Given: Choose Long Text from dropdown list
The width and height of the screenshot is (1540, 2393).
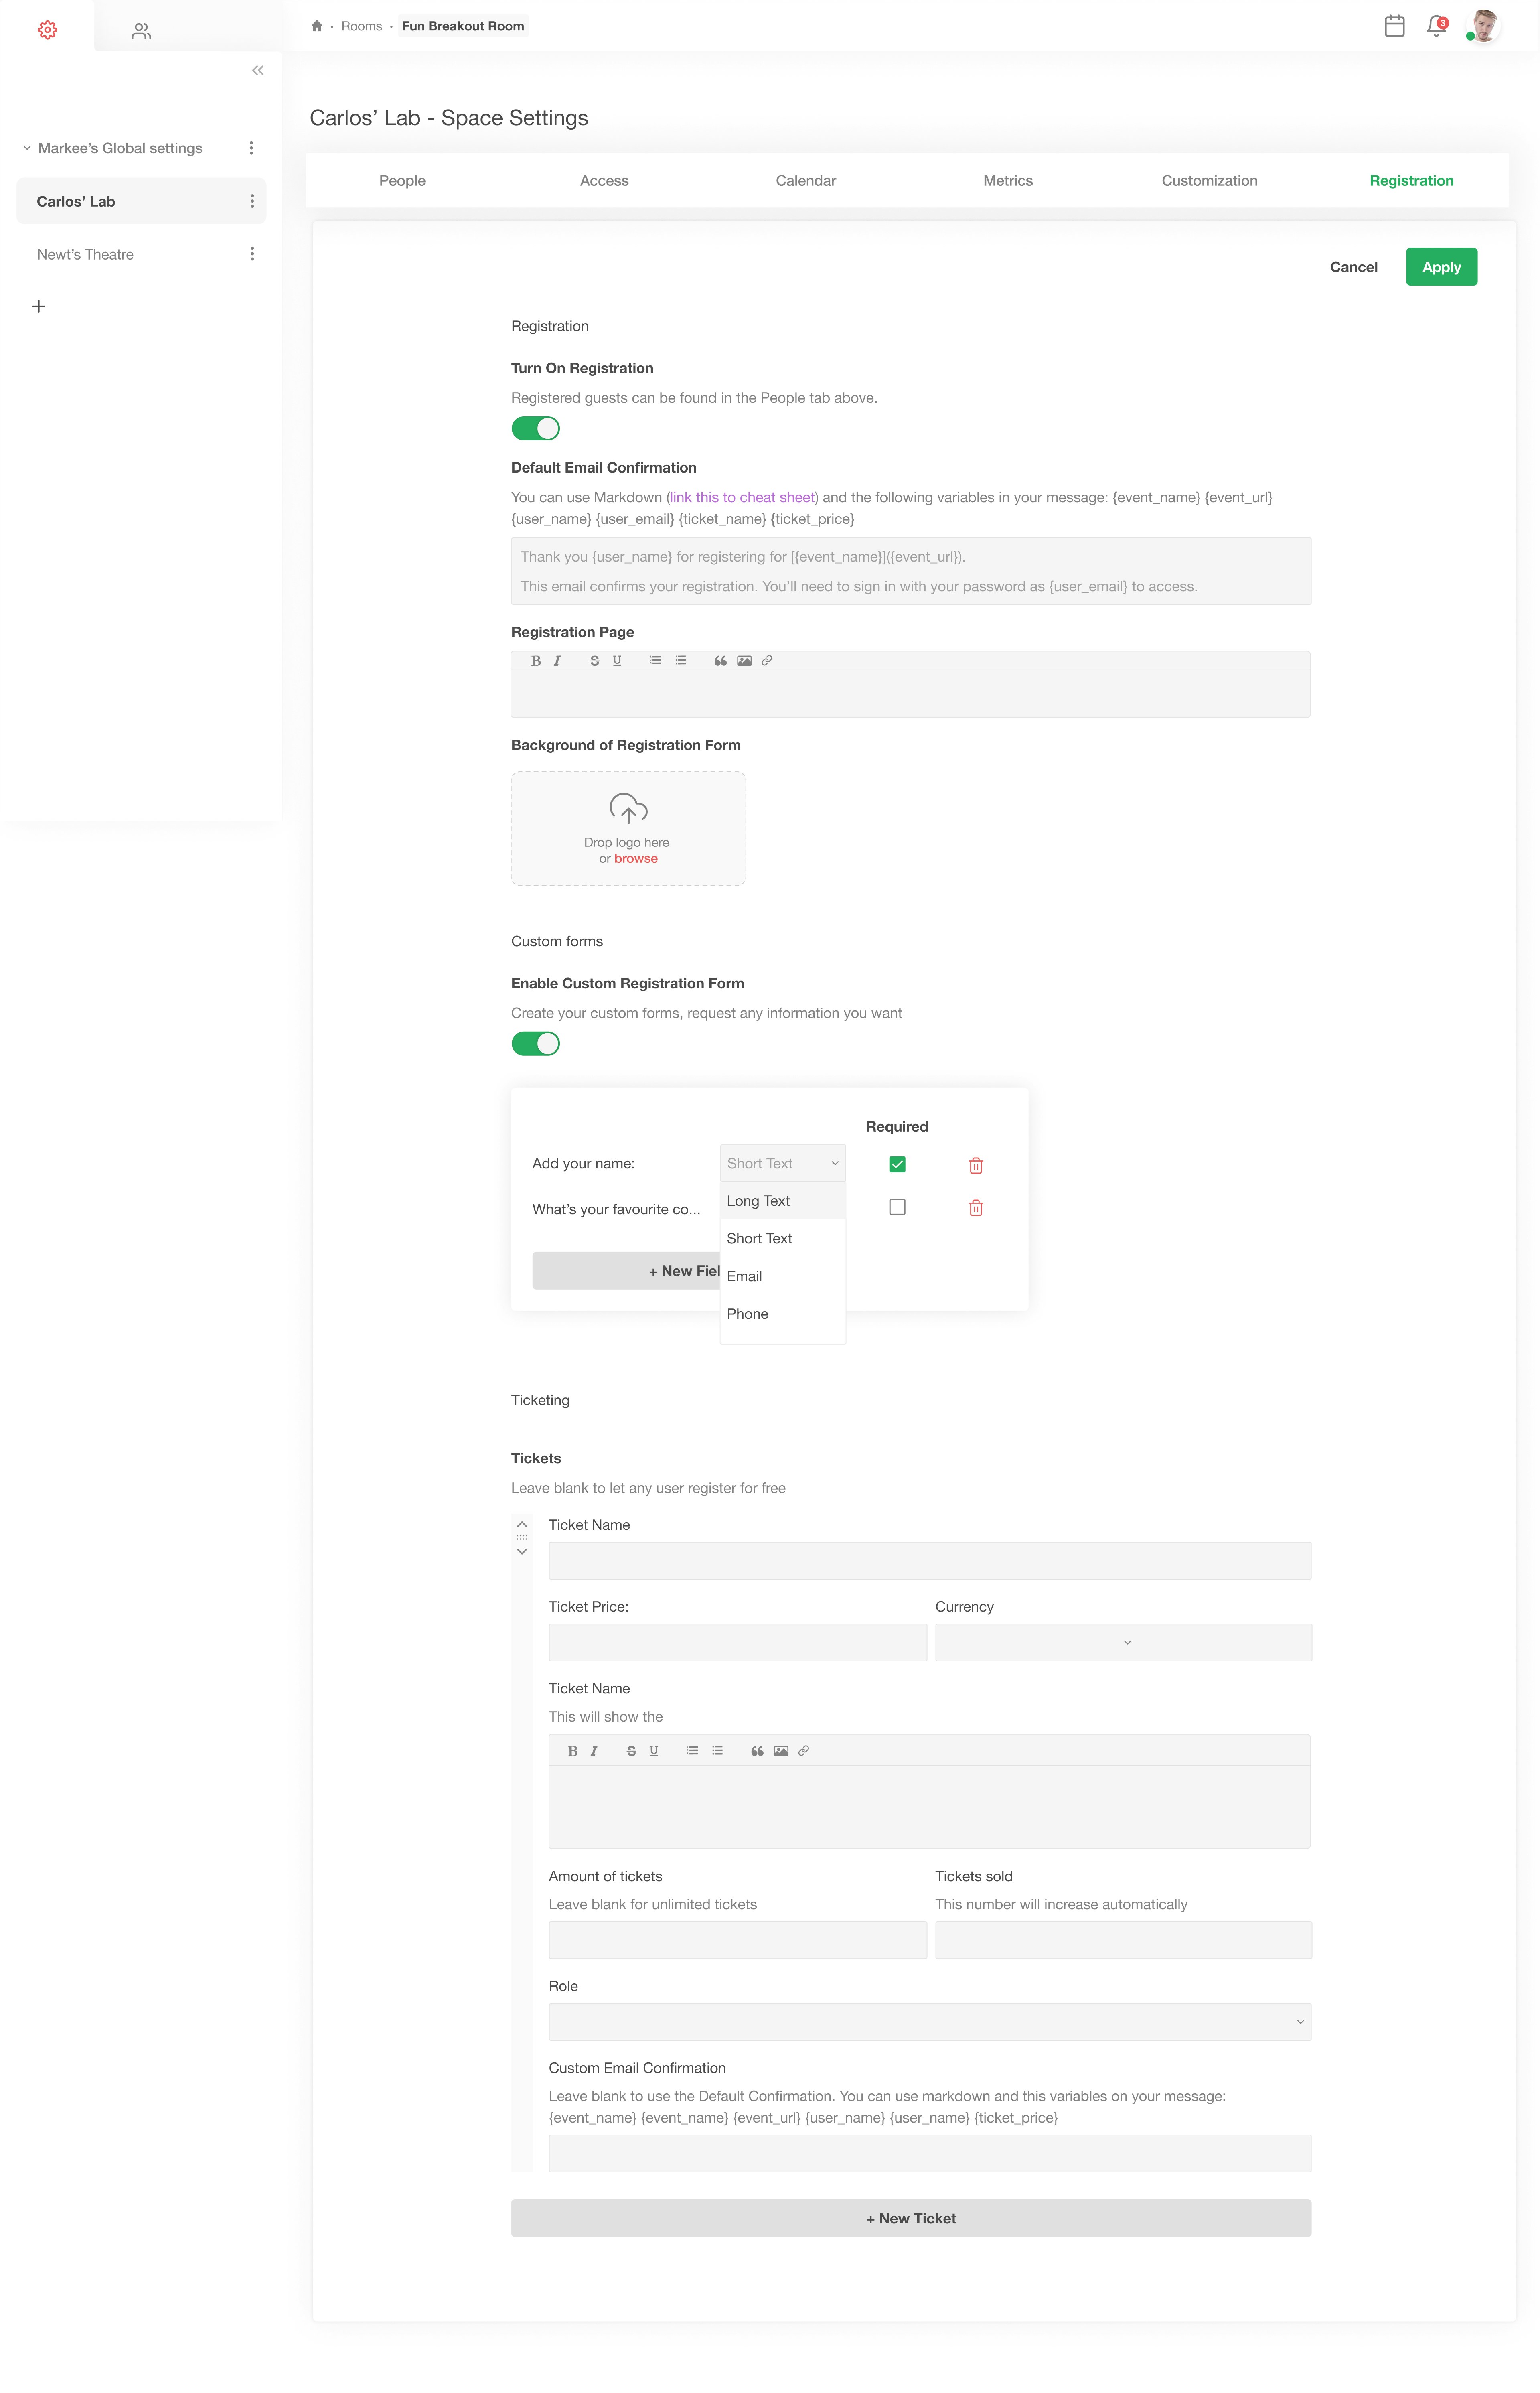Looking at the screenshot, I should pos(783,1201).
